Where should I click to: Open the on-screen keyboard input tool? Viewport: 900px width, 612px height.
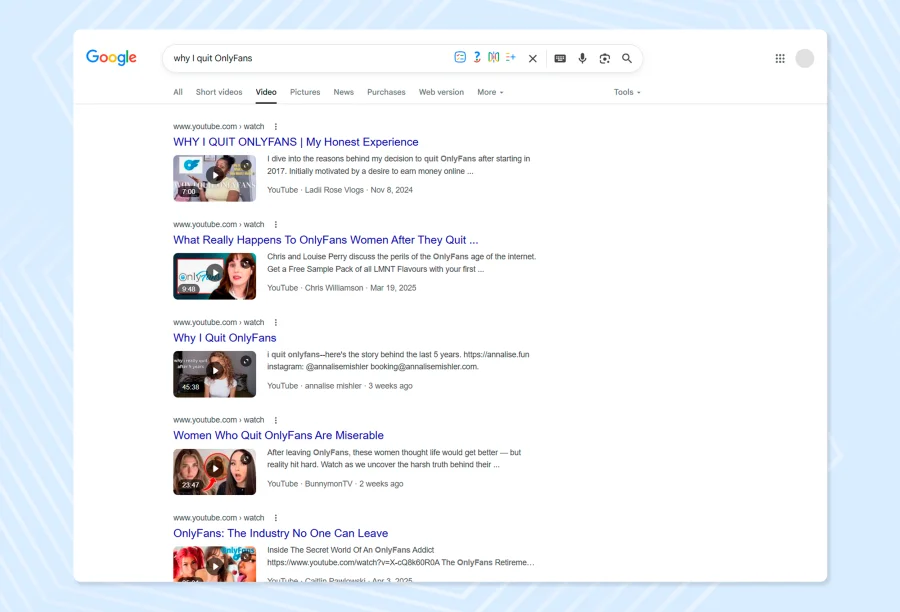(560, 58)
